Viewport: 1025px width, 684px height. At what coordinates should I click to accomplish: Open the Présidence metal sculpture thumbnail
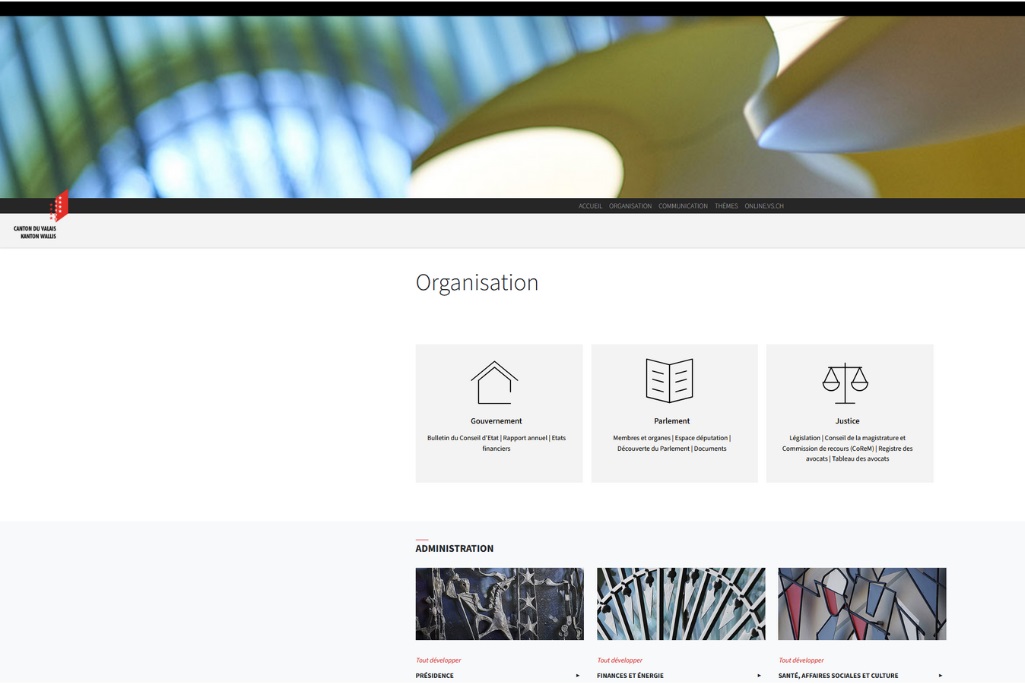point(499,604)
